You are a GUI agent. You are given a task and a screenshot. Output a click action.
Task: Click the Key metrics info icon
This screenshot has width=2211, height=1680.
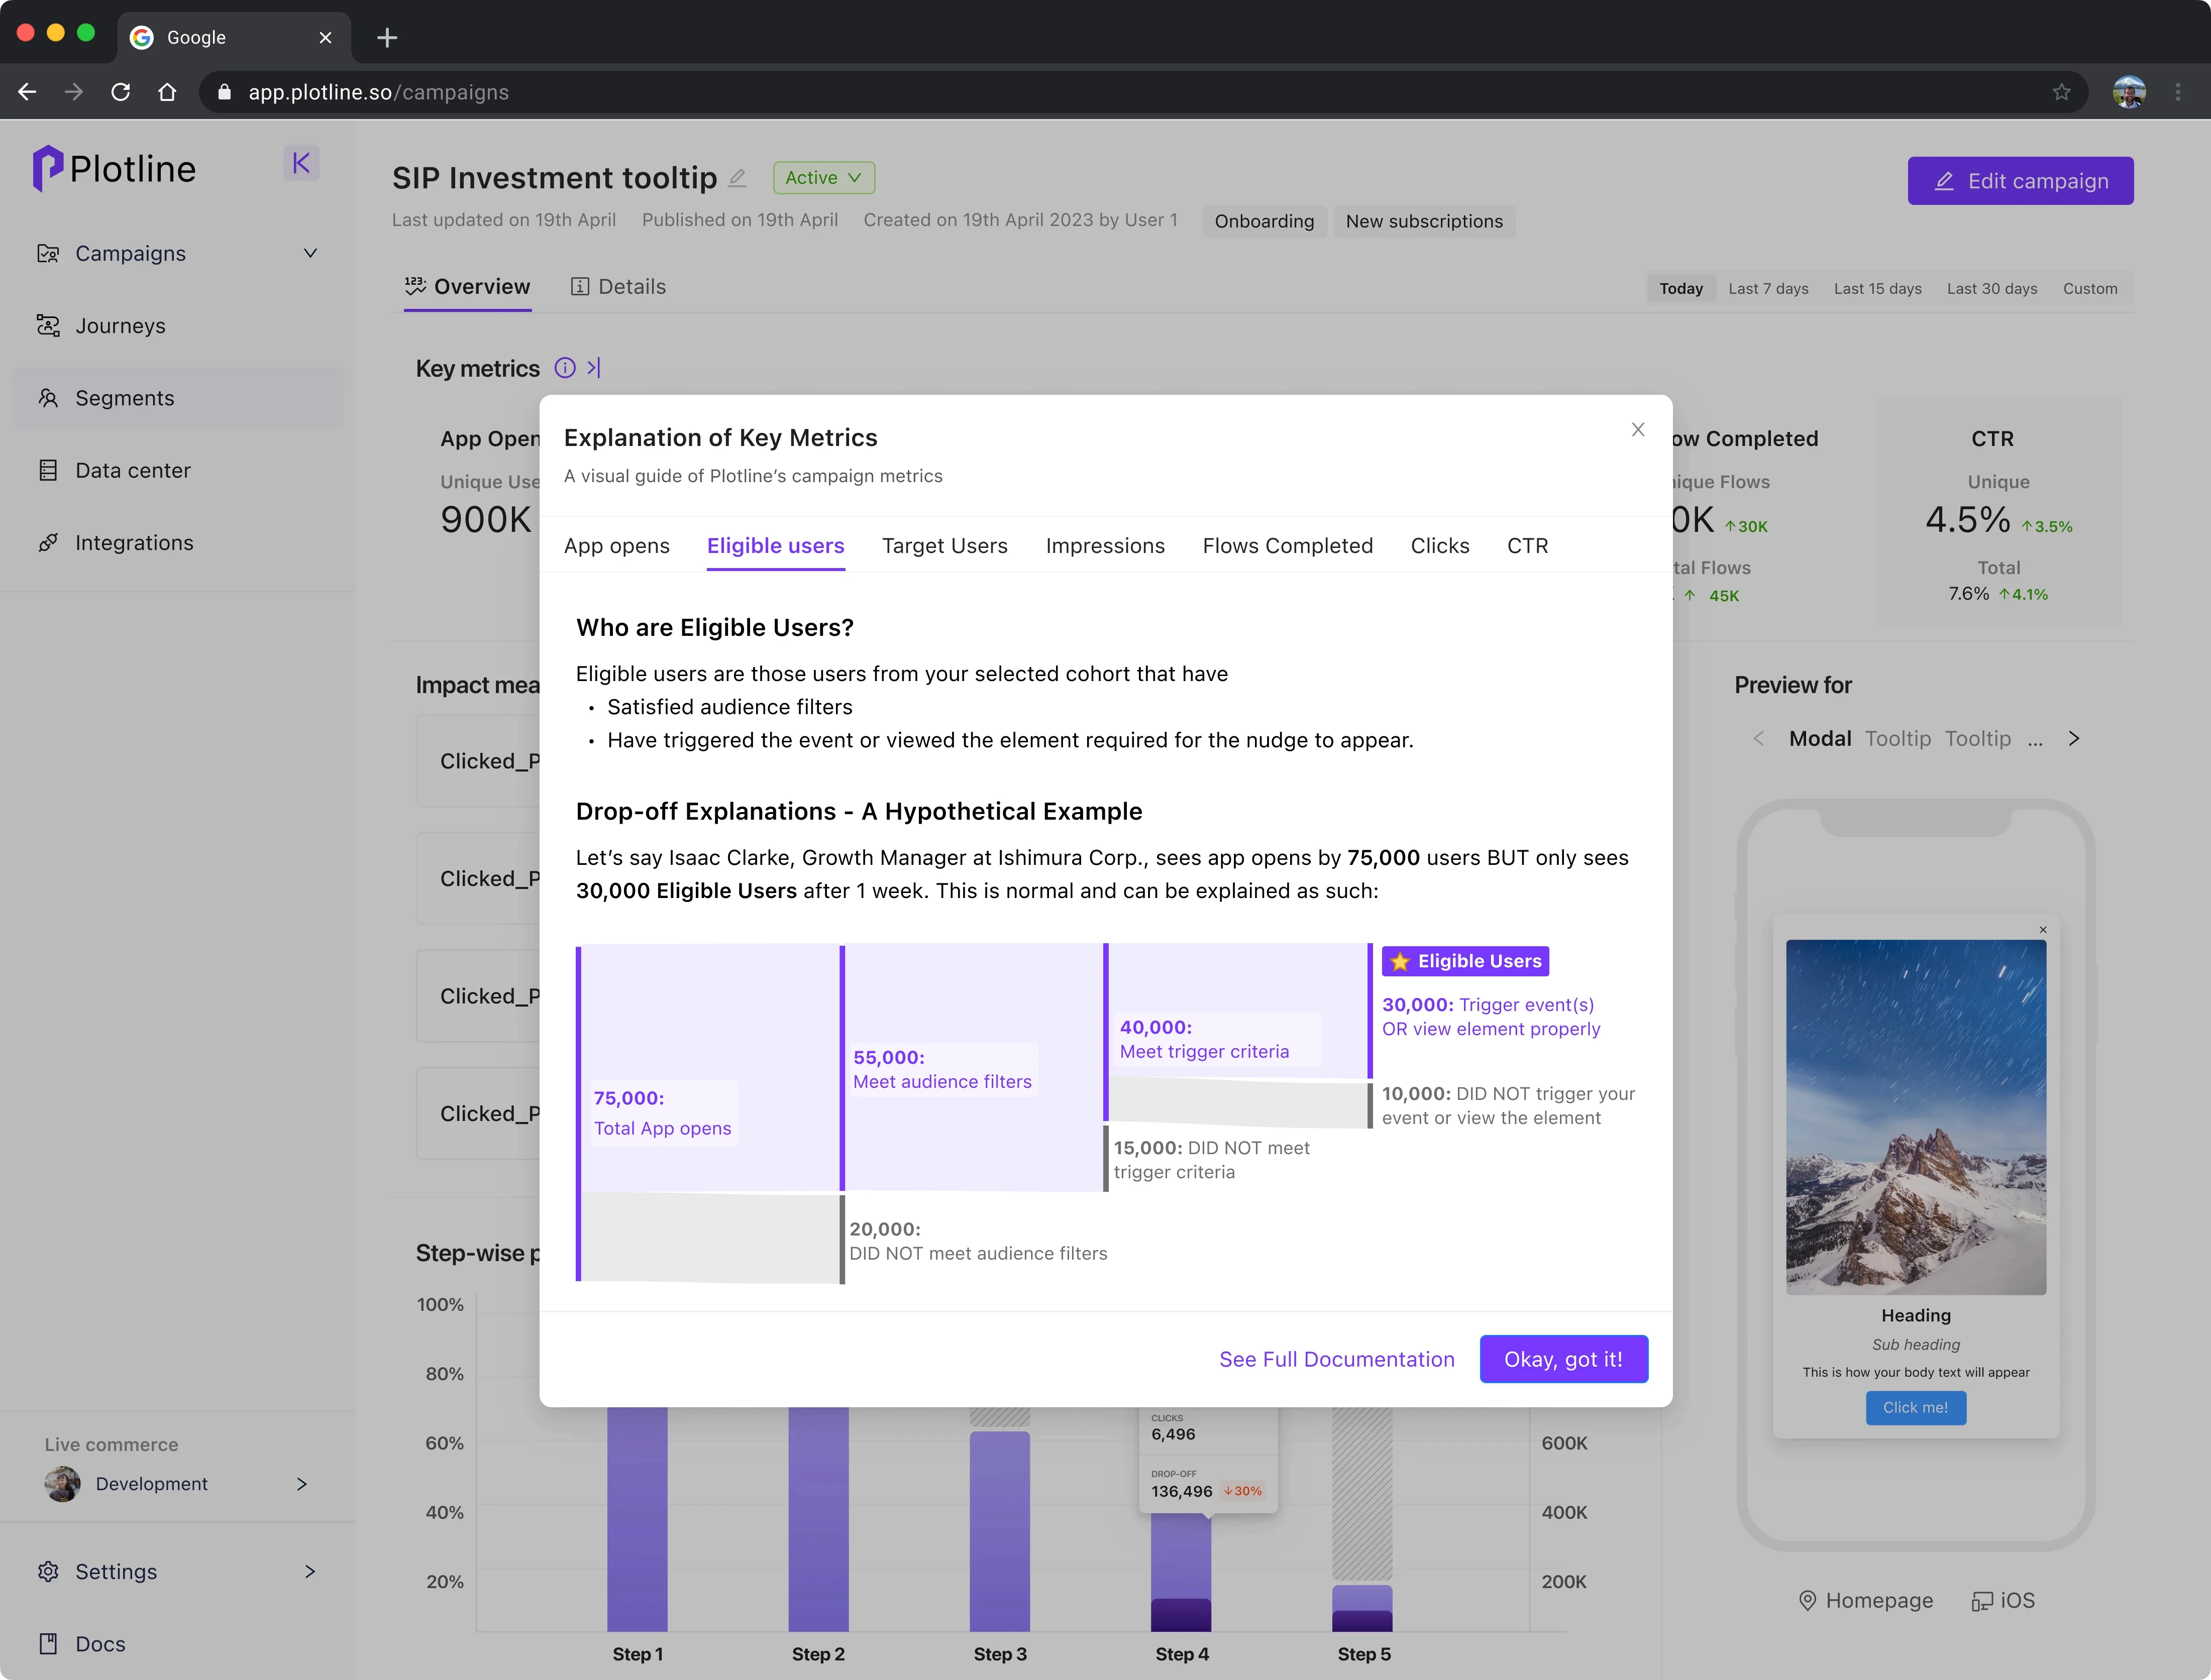(x=565, y=368)
